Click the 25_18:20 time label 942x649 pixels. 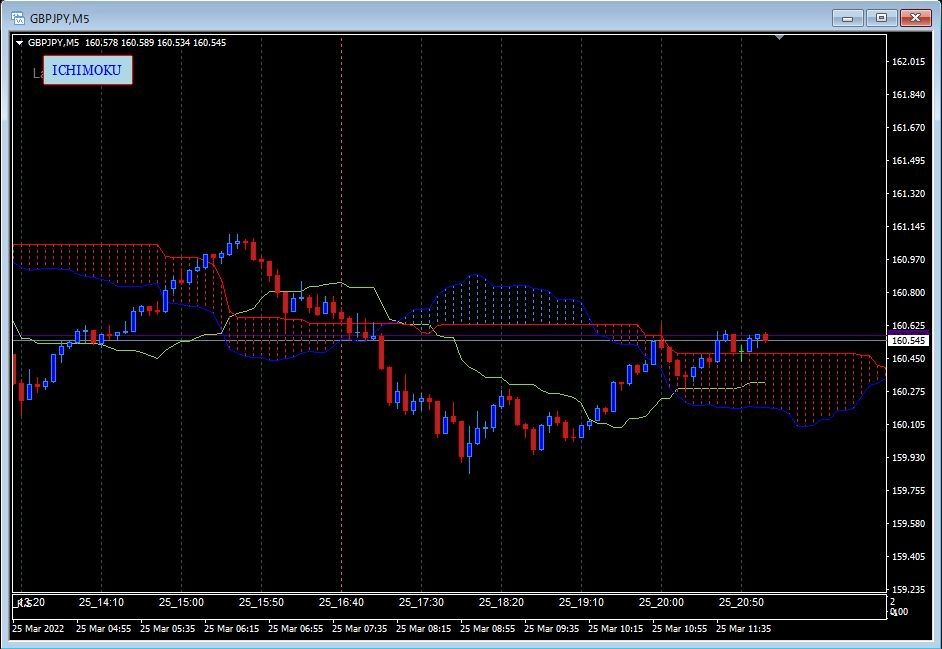coord(501,602)
